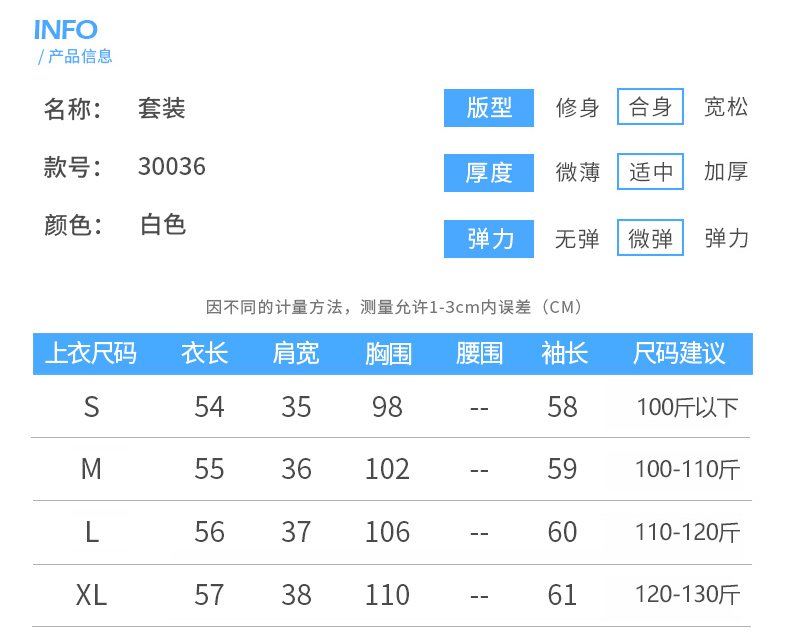
Task: Choose the 宽松 fit option
Action: coord(725,107)
